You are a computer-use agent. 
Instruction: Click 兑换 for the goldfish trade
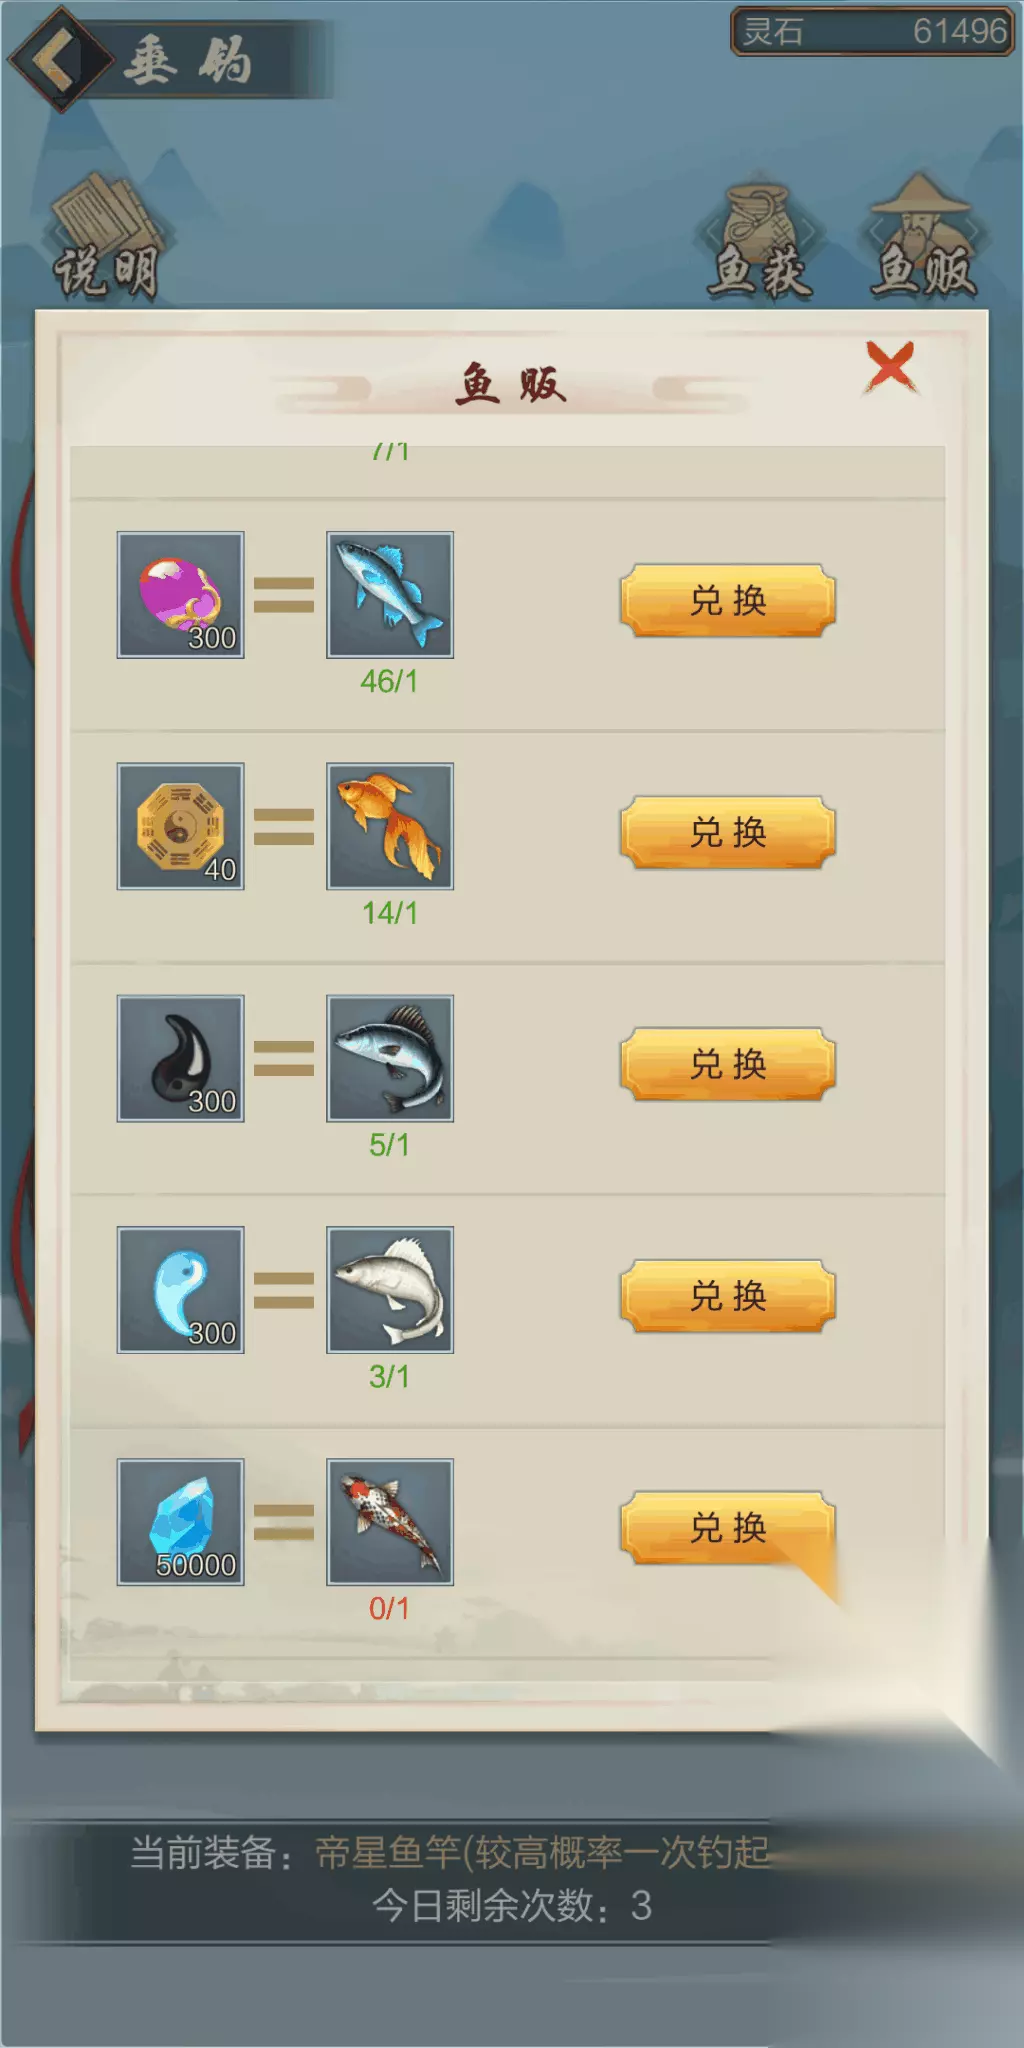tap(728, 832)
